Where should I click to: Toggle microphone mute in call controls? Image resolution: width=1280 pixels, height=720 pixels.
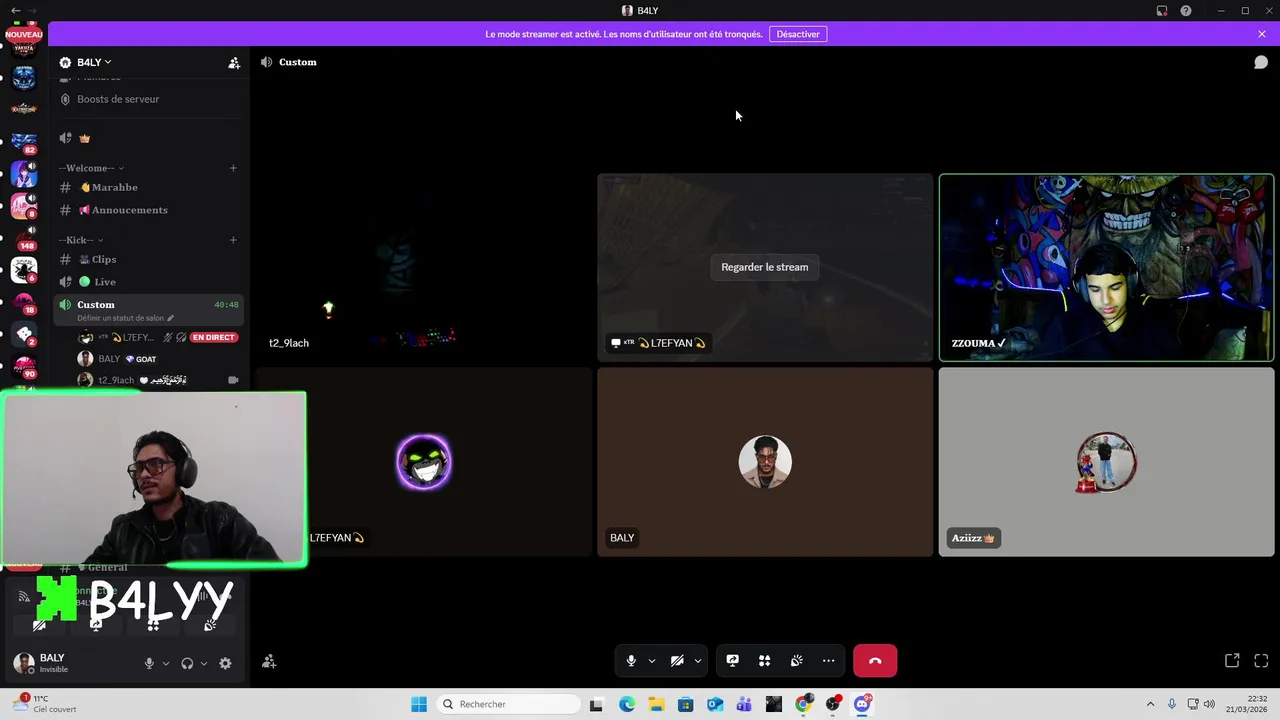631,660
